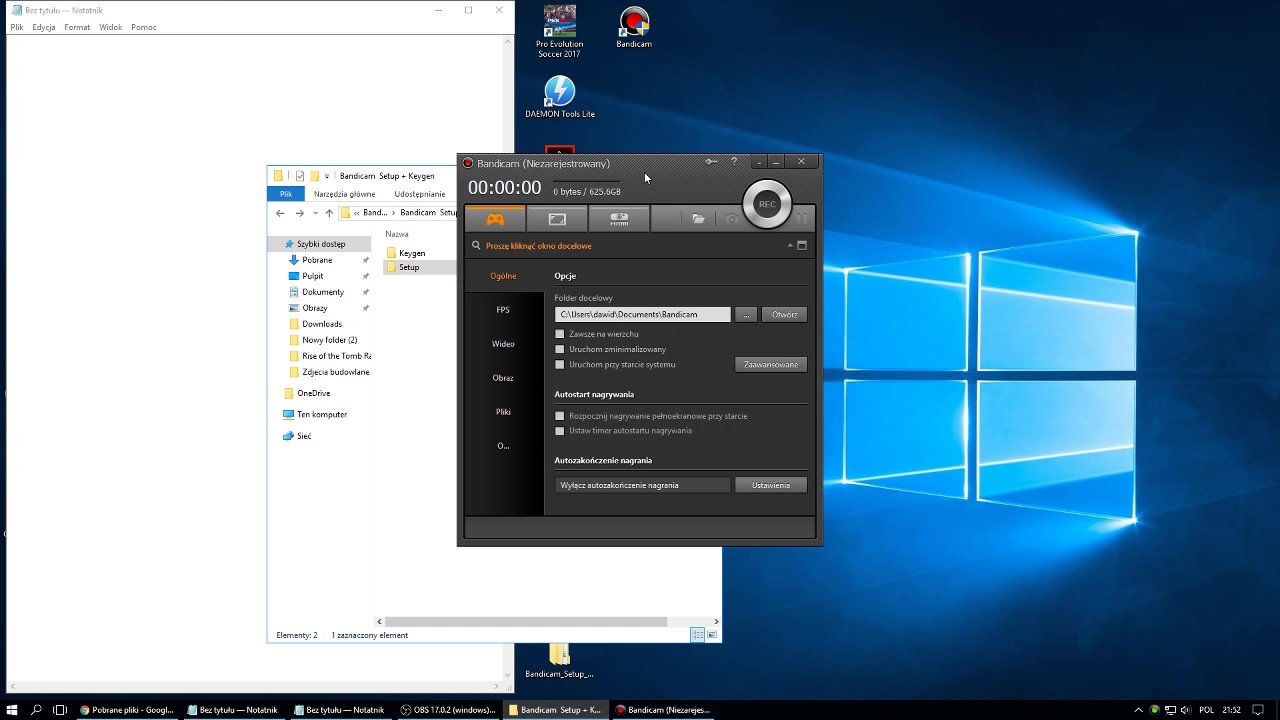
Task: Open Explorer recent locations dropdown chevron
Action: [315, 213]
